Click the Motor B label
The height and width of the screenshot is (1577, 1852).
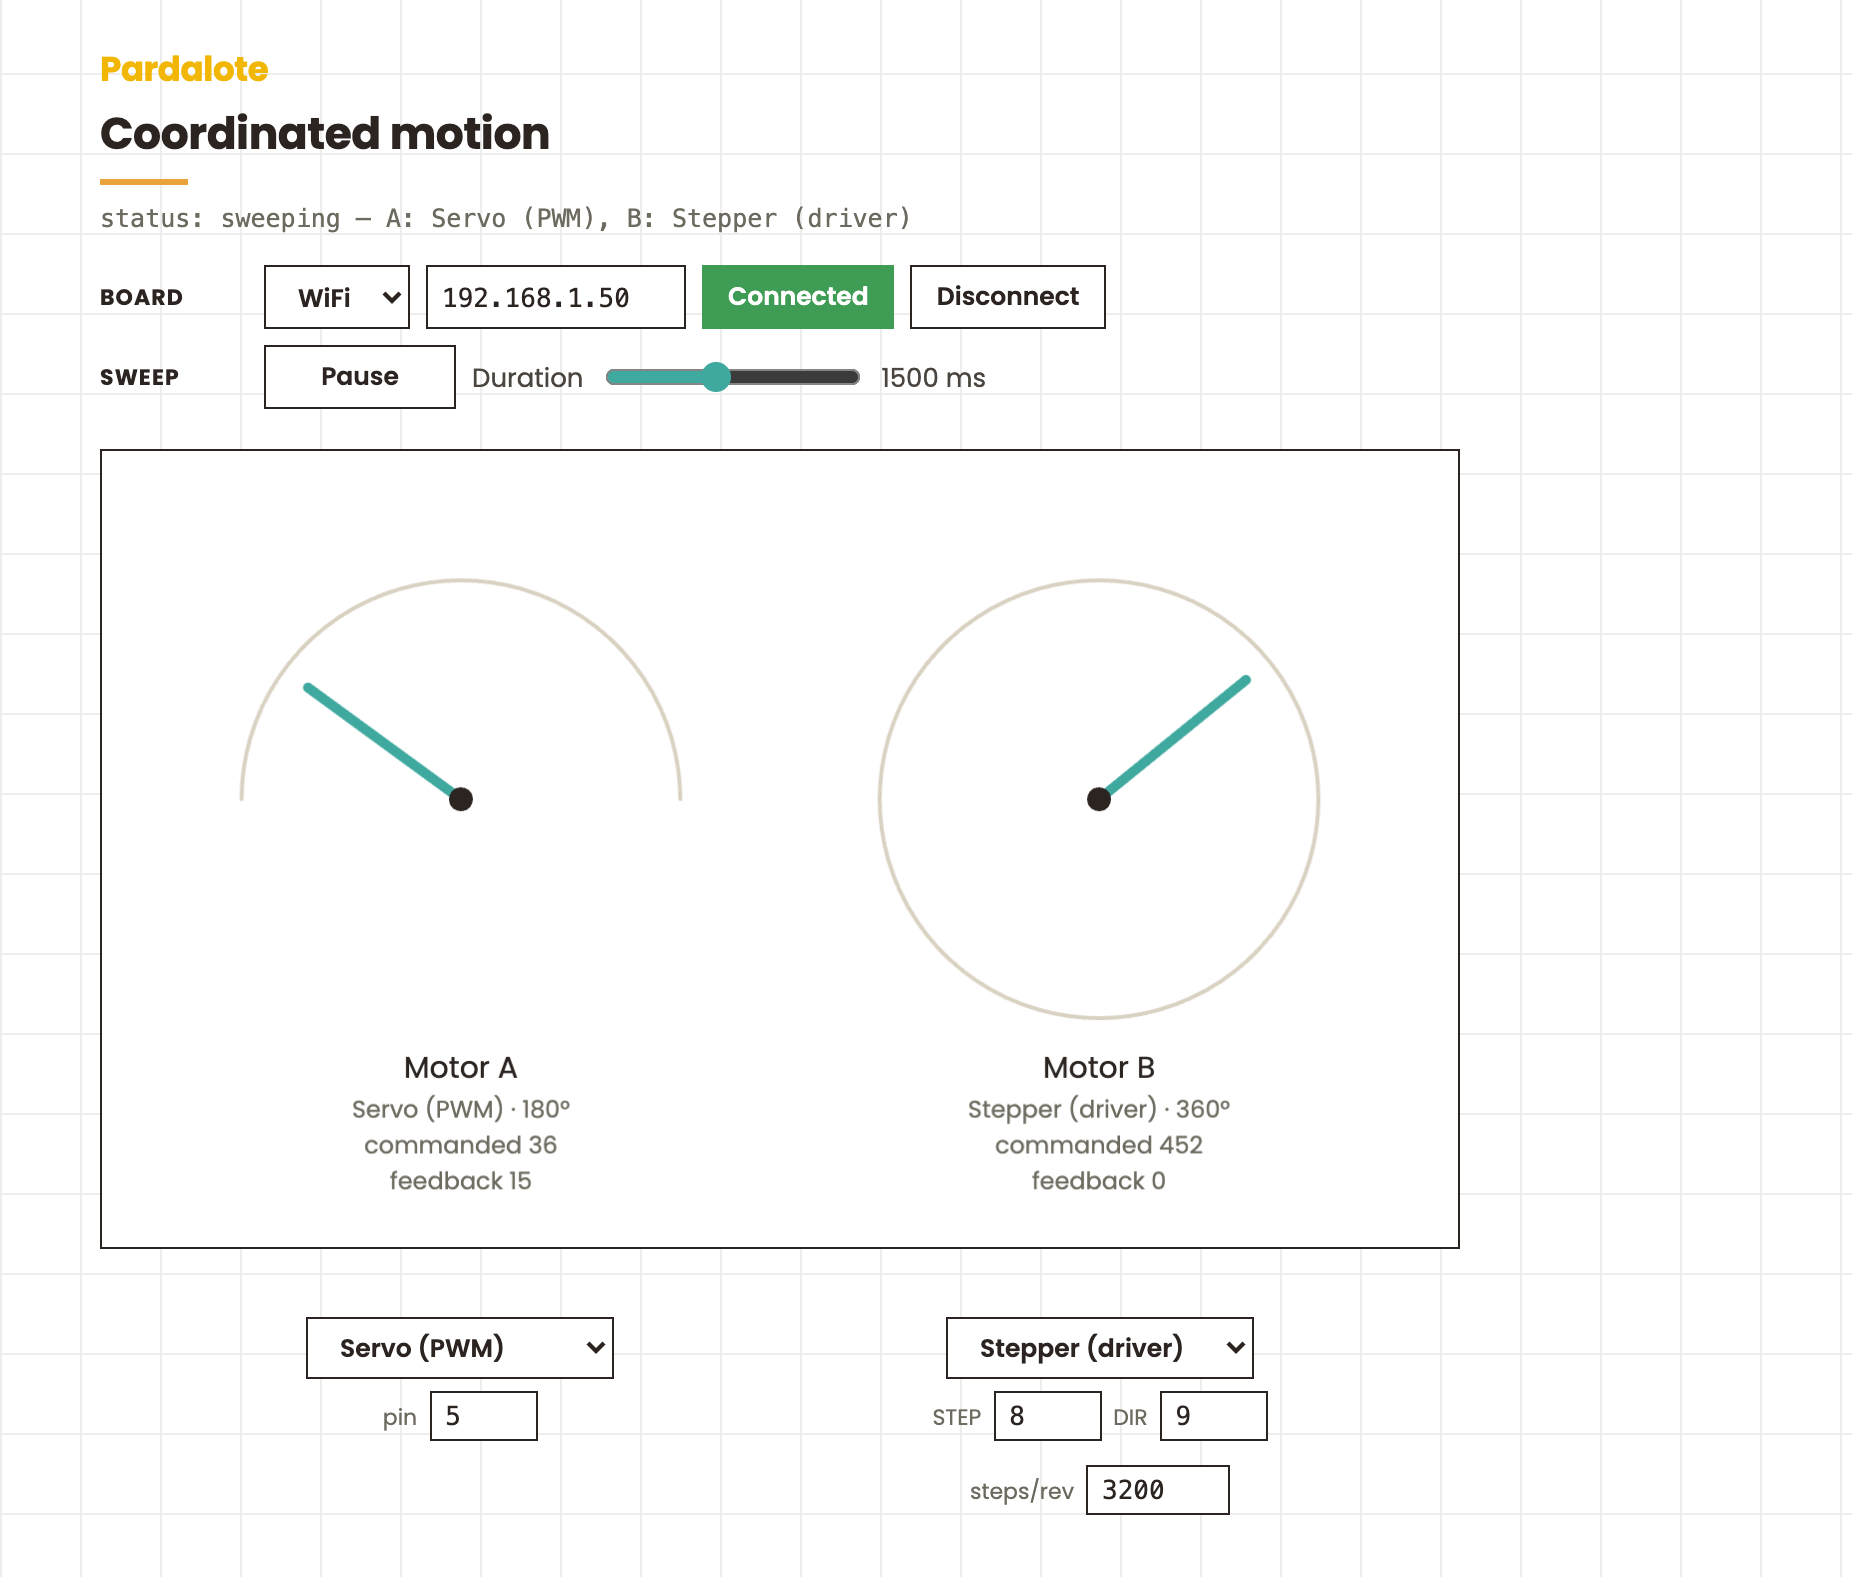[1099, 1068]
